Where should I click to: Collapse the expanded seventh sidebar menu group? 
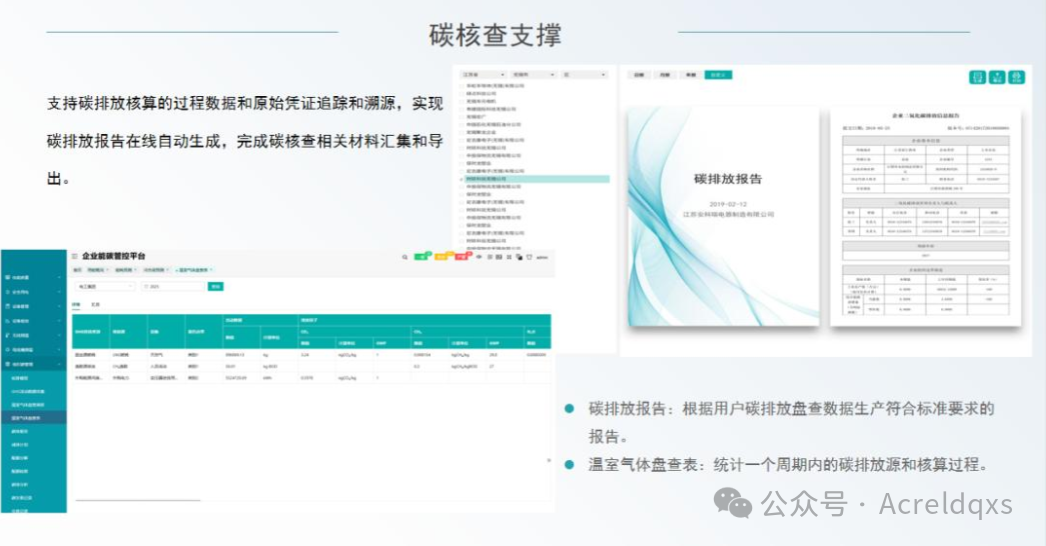click(x=33, y=364)
